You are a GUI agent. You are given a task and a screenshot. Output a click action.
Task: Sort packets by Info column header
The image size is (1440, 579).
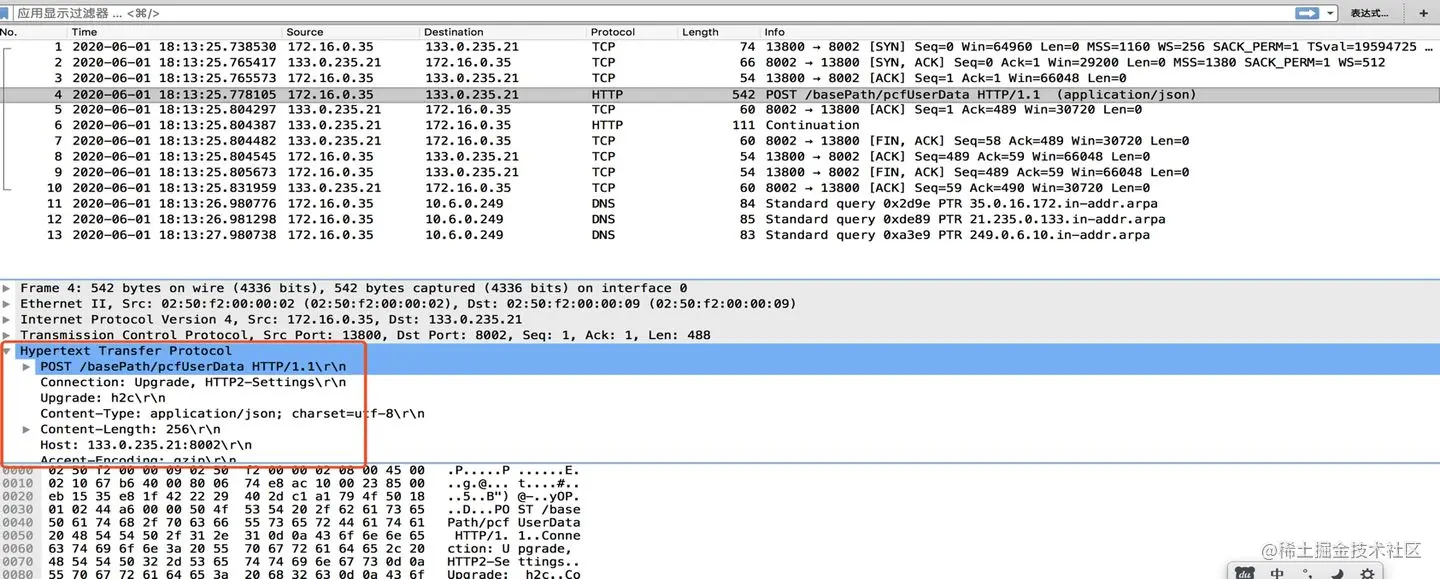point(1100,32)
